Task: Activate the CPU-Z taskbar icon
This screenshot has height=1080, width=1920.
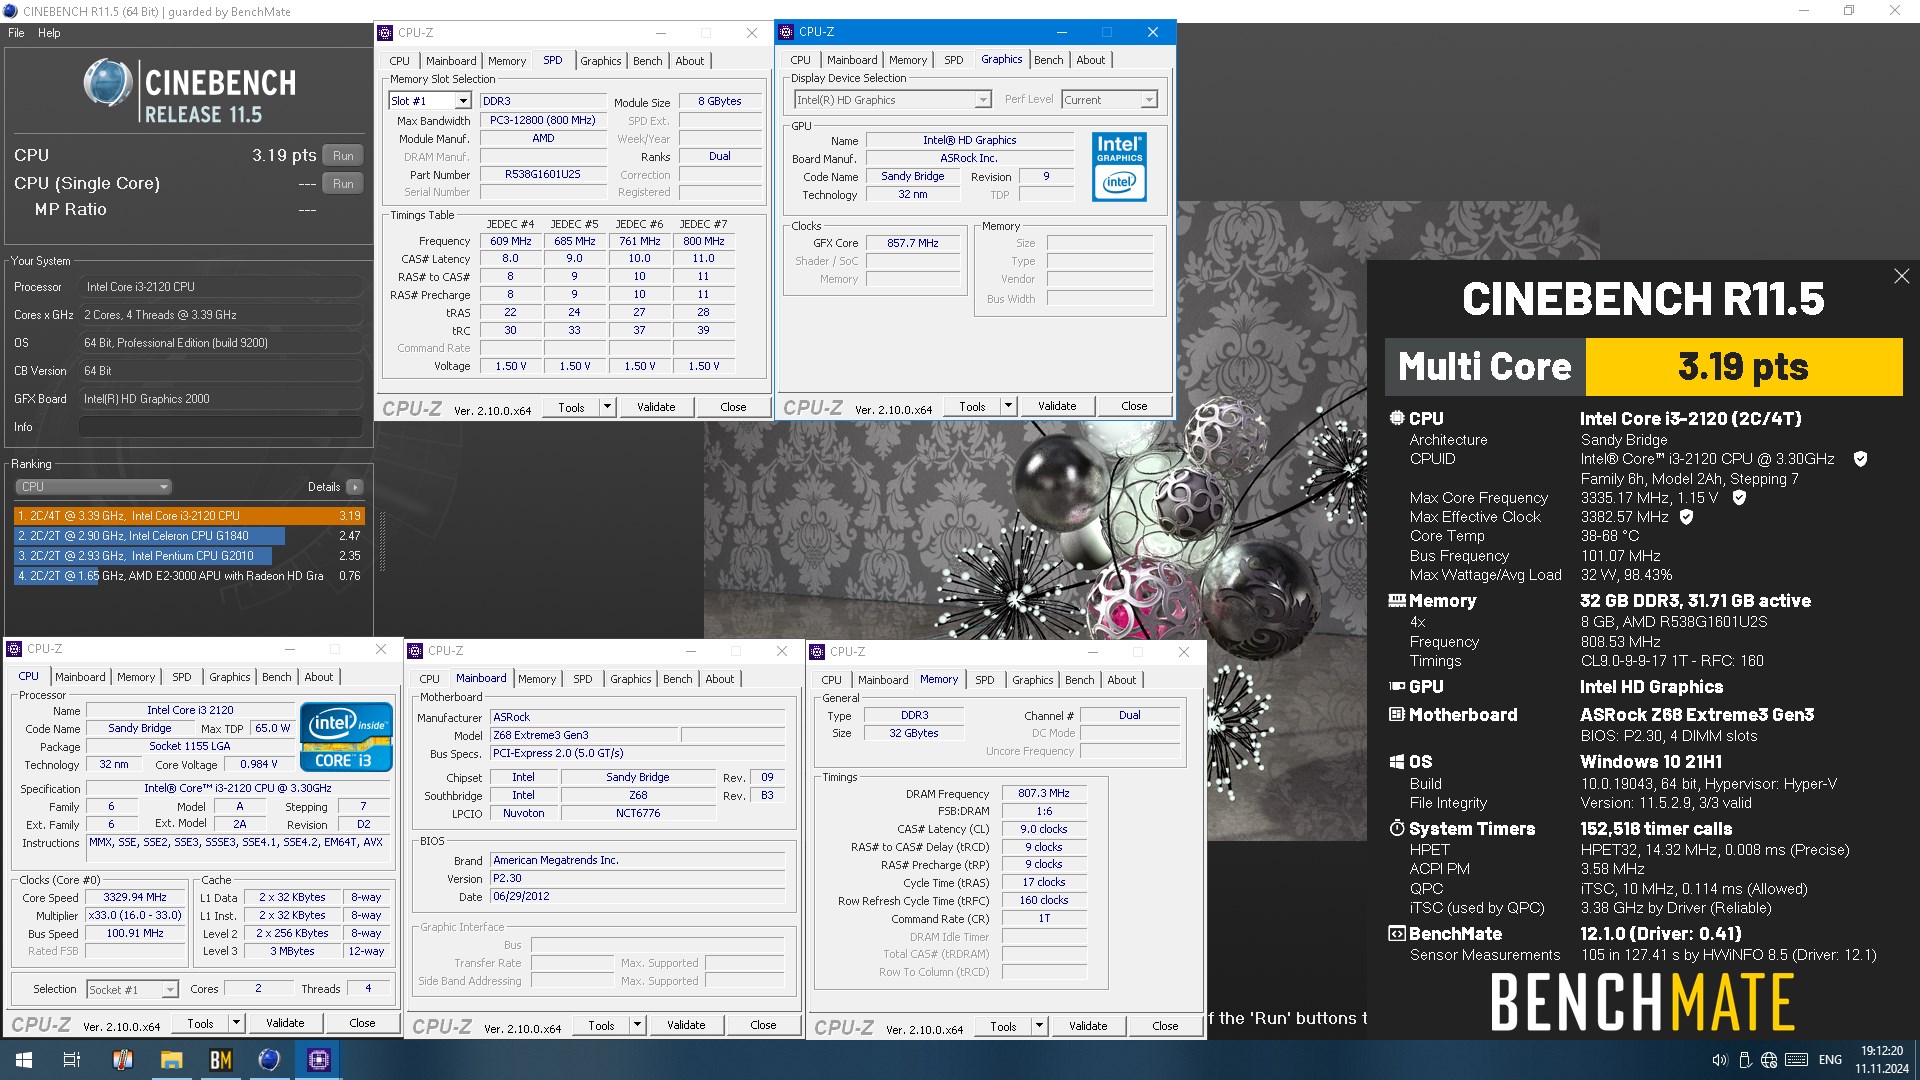Action: tap(318, 1060)
